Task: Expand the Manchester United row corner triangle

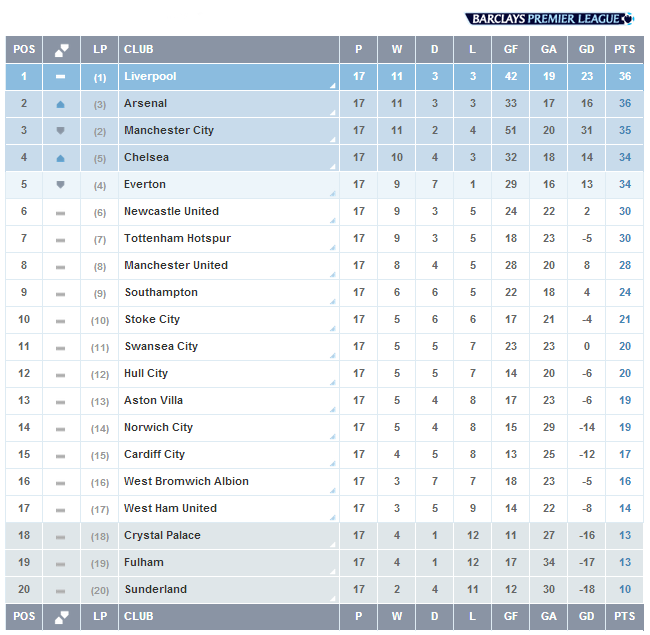Action: pyautogui.click(x=332, y=275)
